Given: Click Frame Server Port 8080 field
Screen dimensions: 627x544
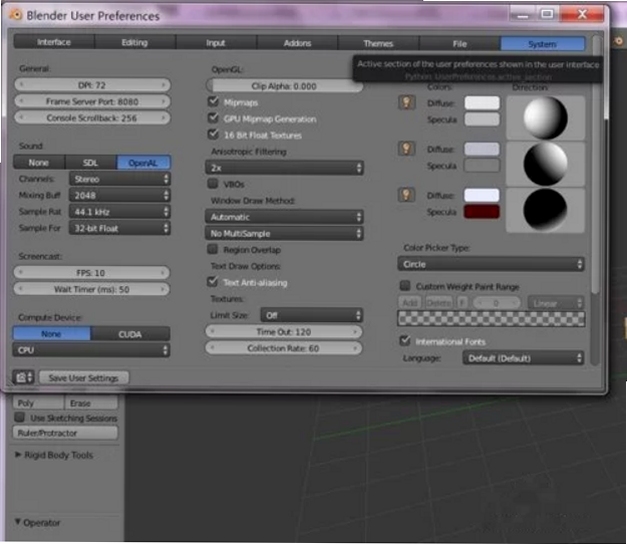Looking at the screenshot, I should click(92, 101).
